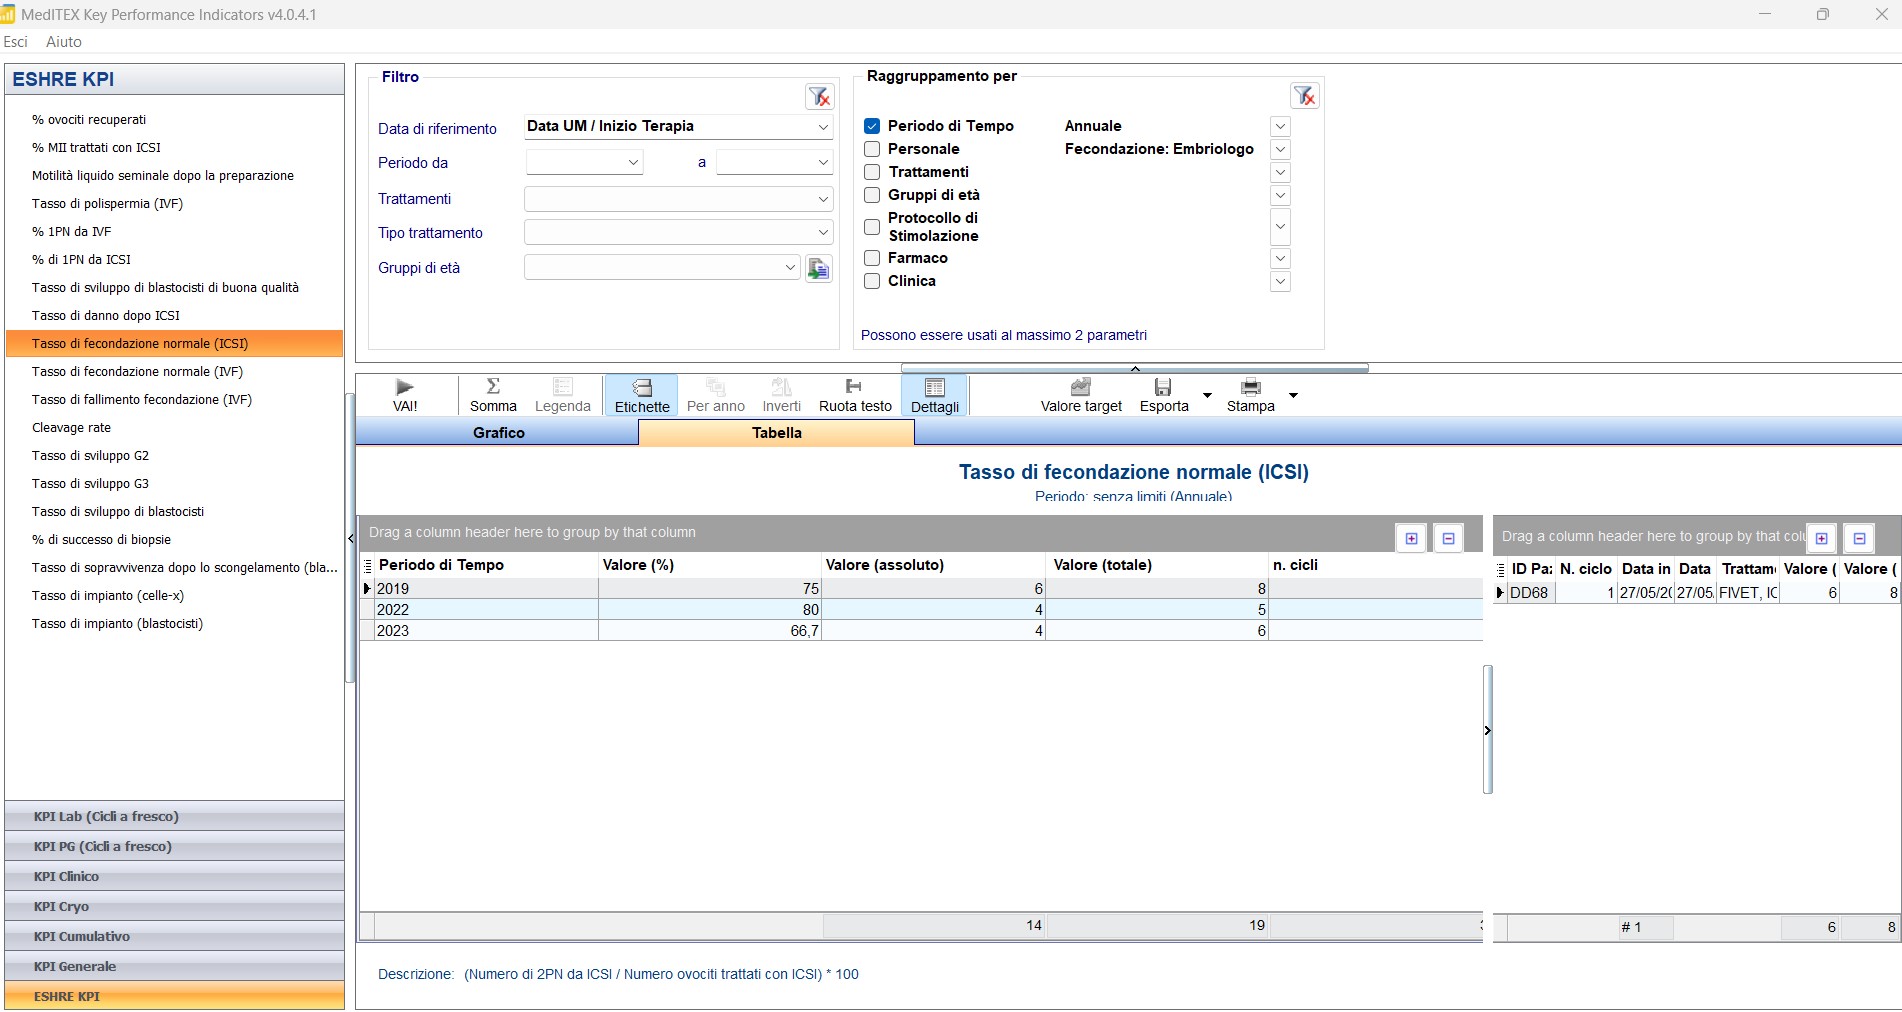Click the Ruota testo icon

coord(854,386)
